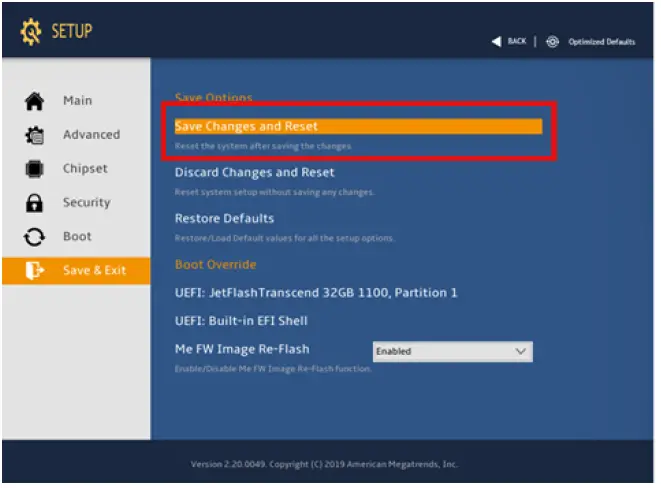The height and width of the screenshot is (488, 661).
Task: Choose Discard Changes and Reset
Action: [x=255, y=172]
